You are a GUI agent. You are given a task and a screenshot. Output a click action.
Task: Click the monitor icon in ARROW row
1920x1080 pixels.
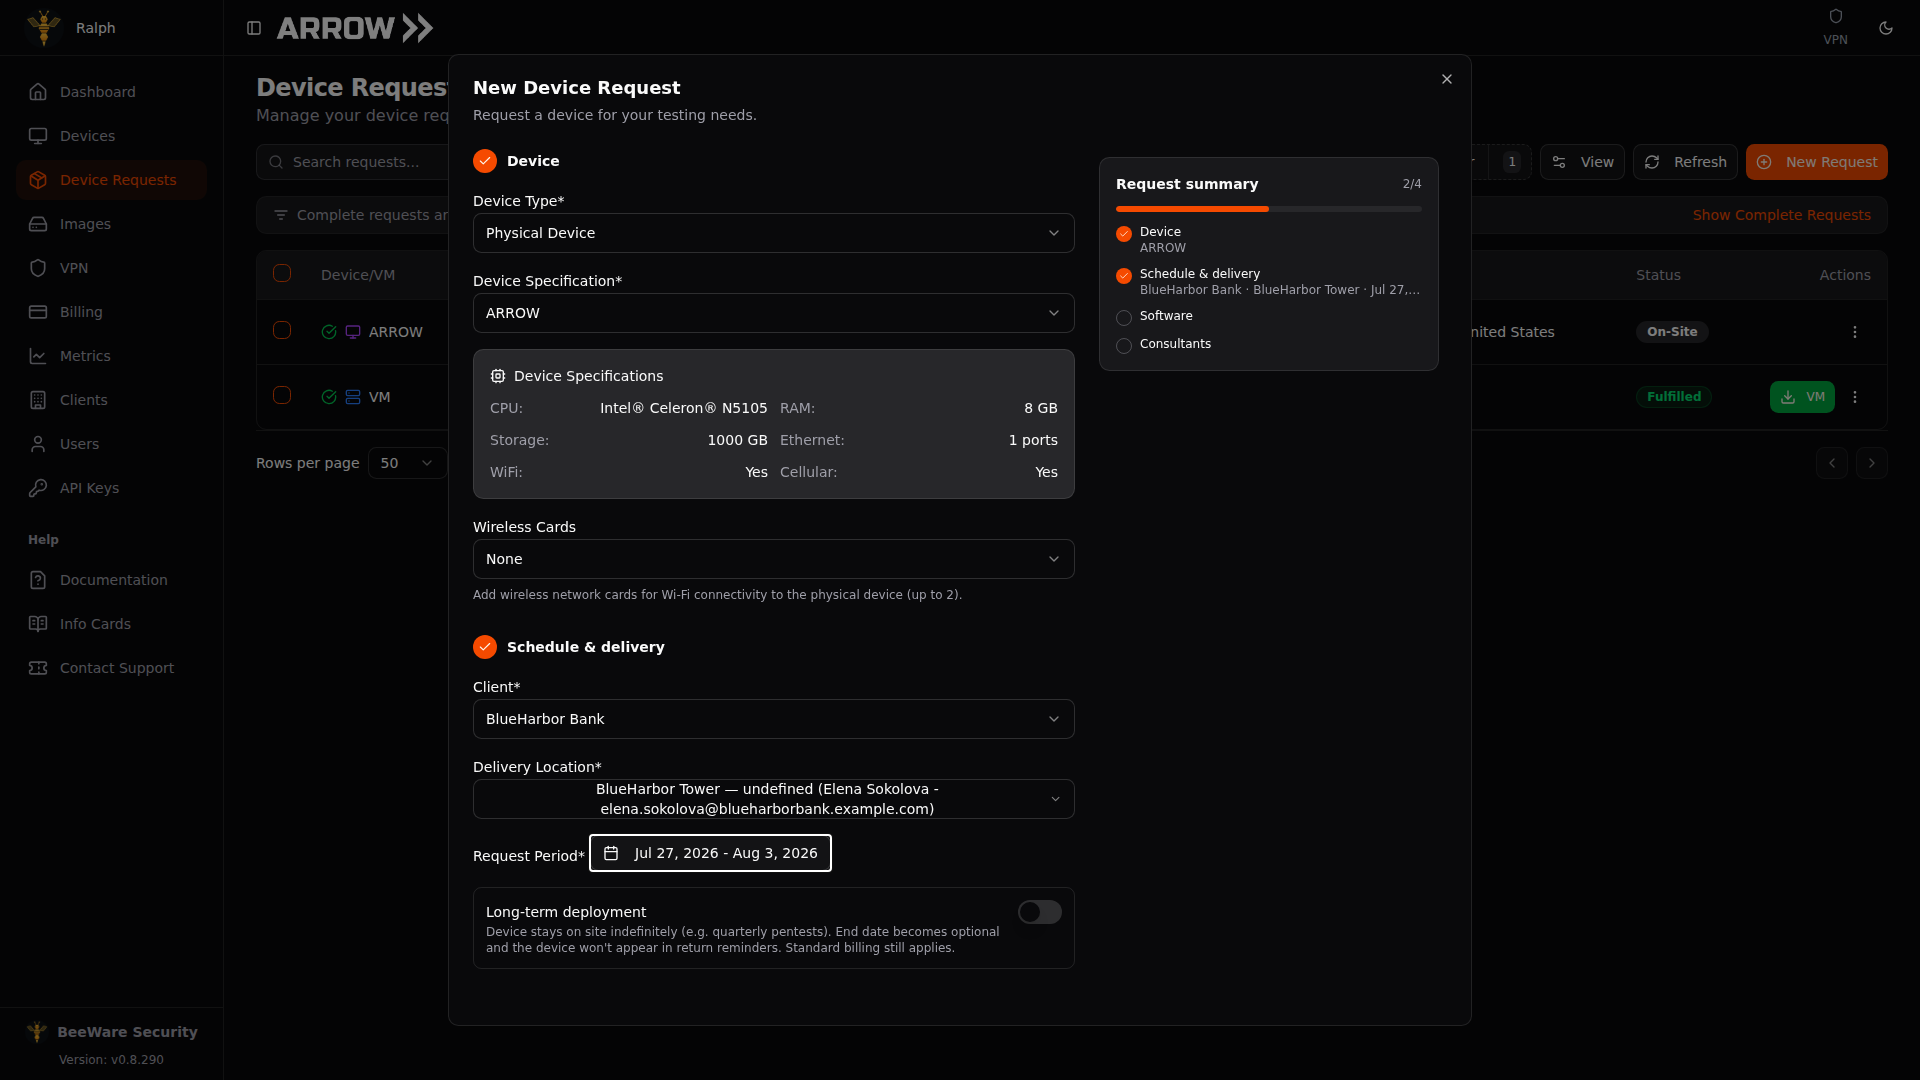click(353, 332)
